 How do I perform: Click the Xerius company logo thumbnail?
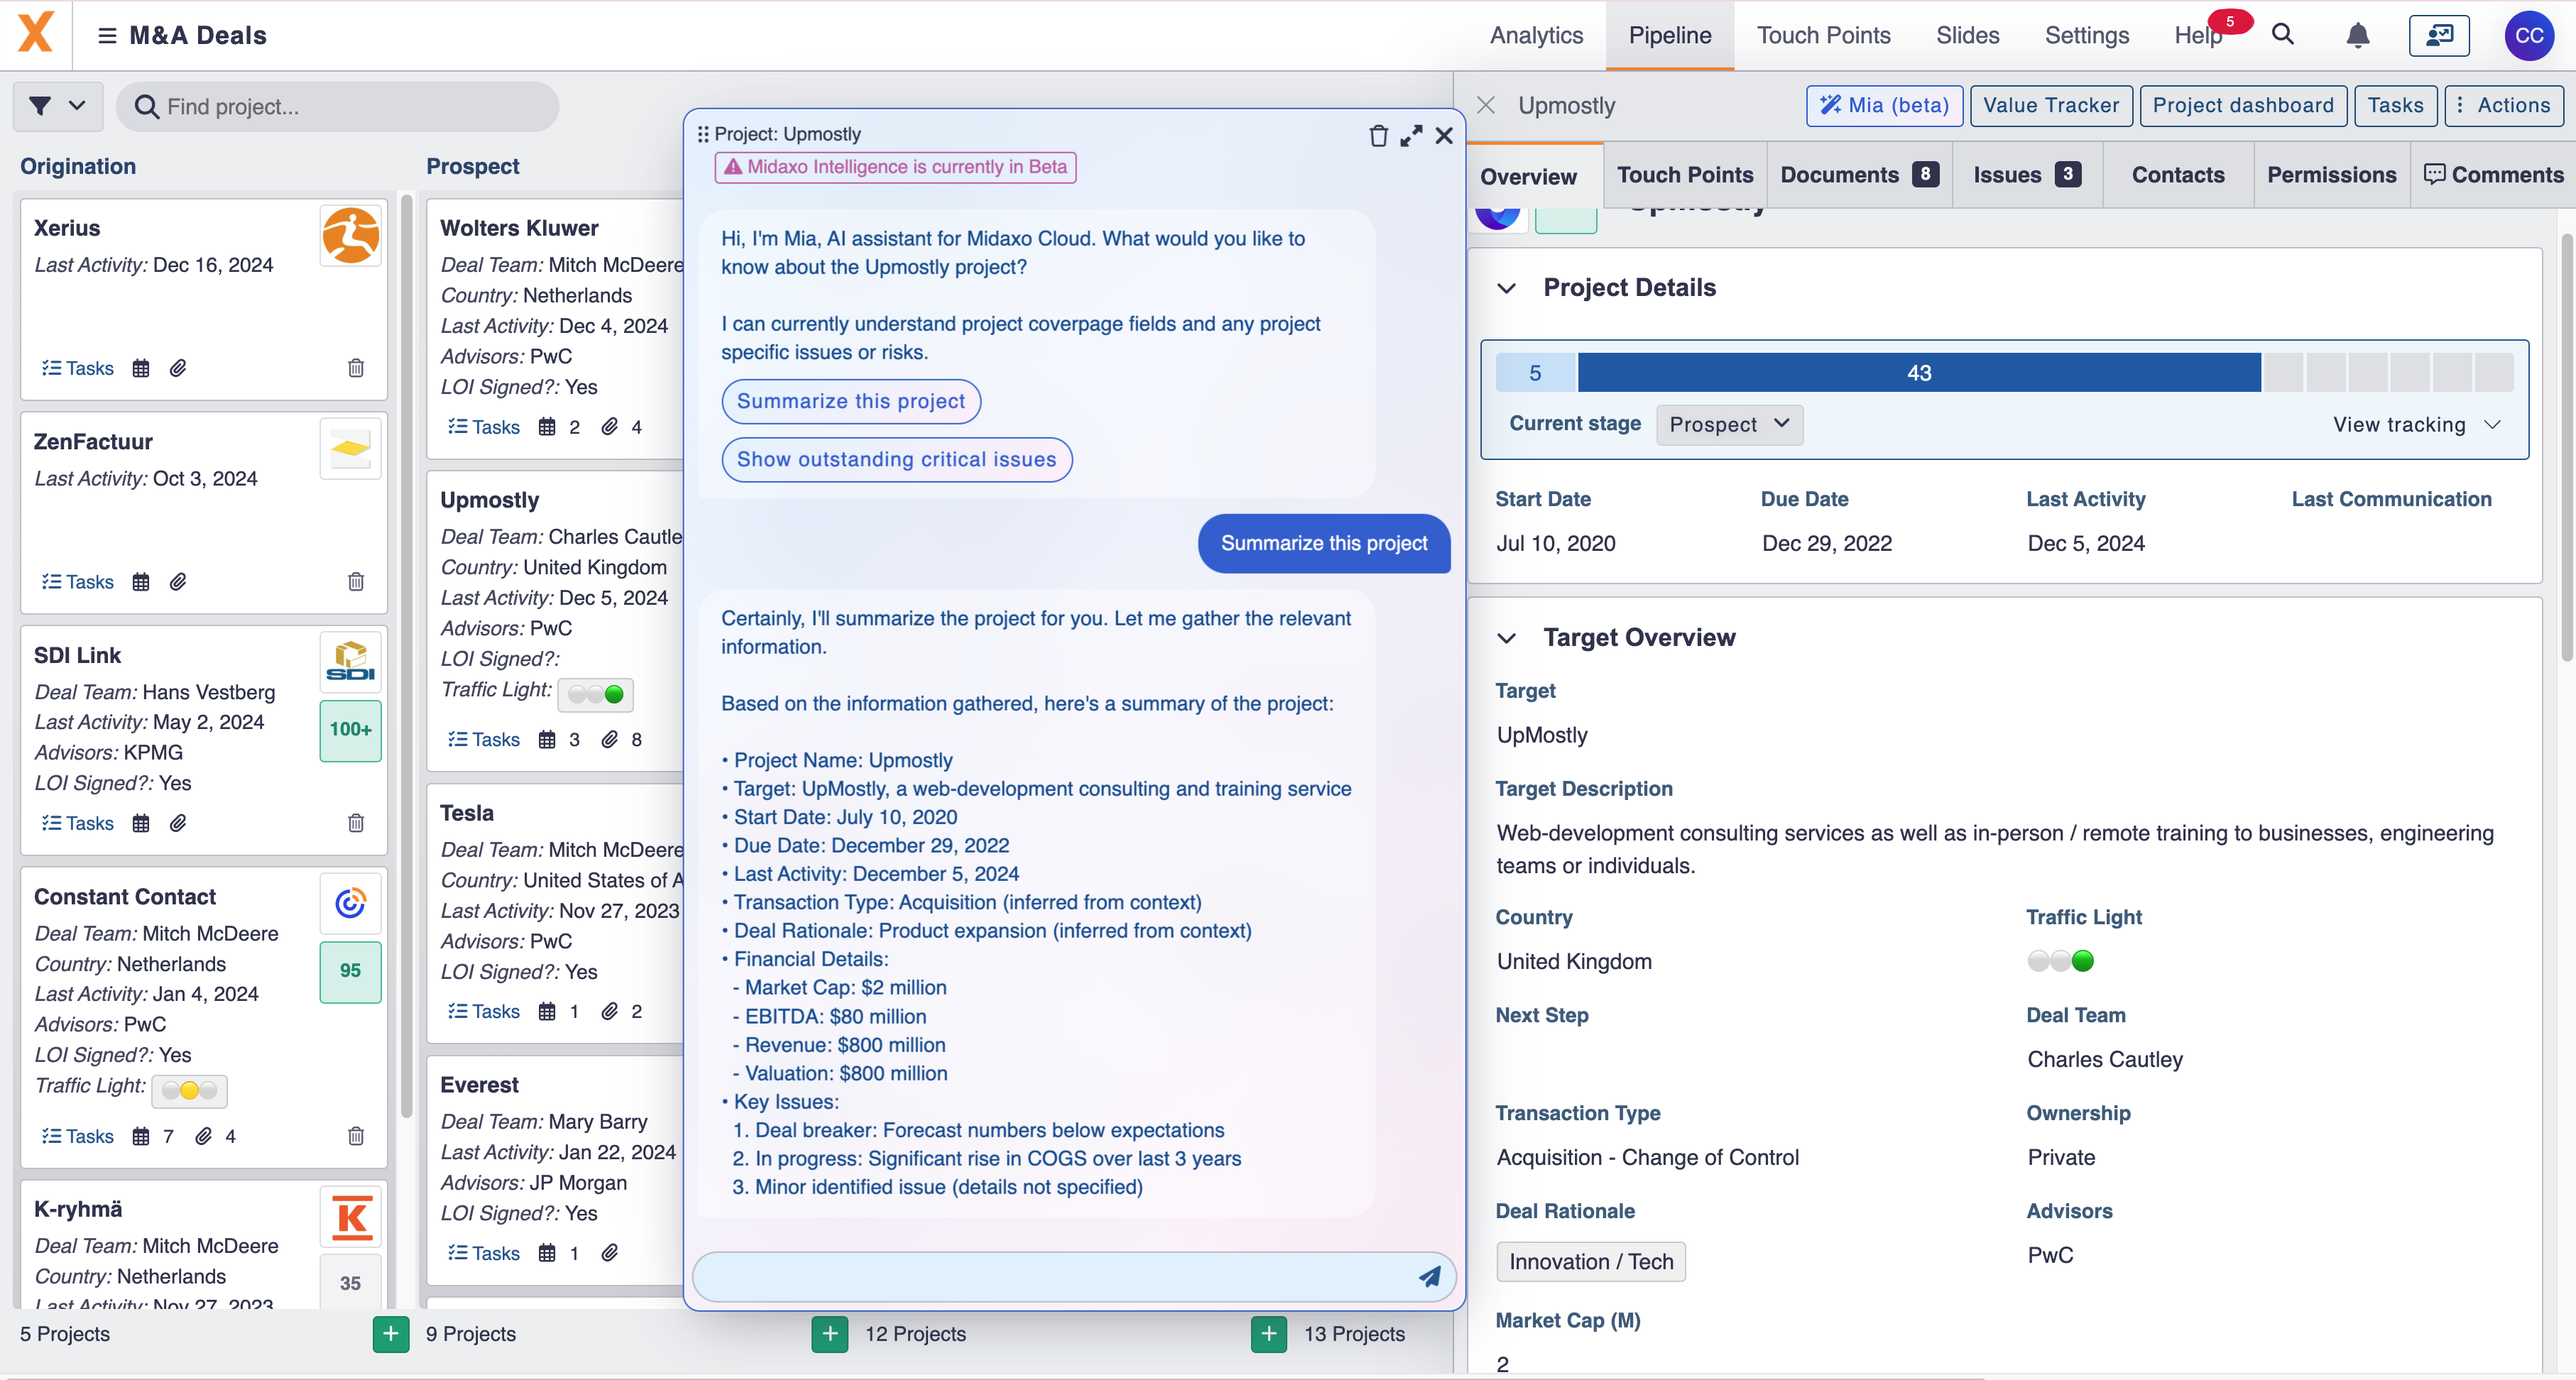pyautogui.click(x=351, y=236)
